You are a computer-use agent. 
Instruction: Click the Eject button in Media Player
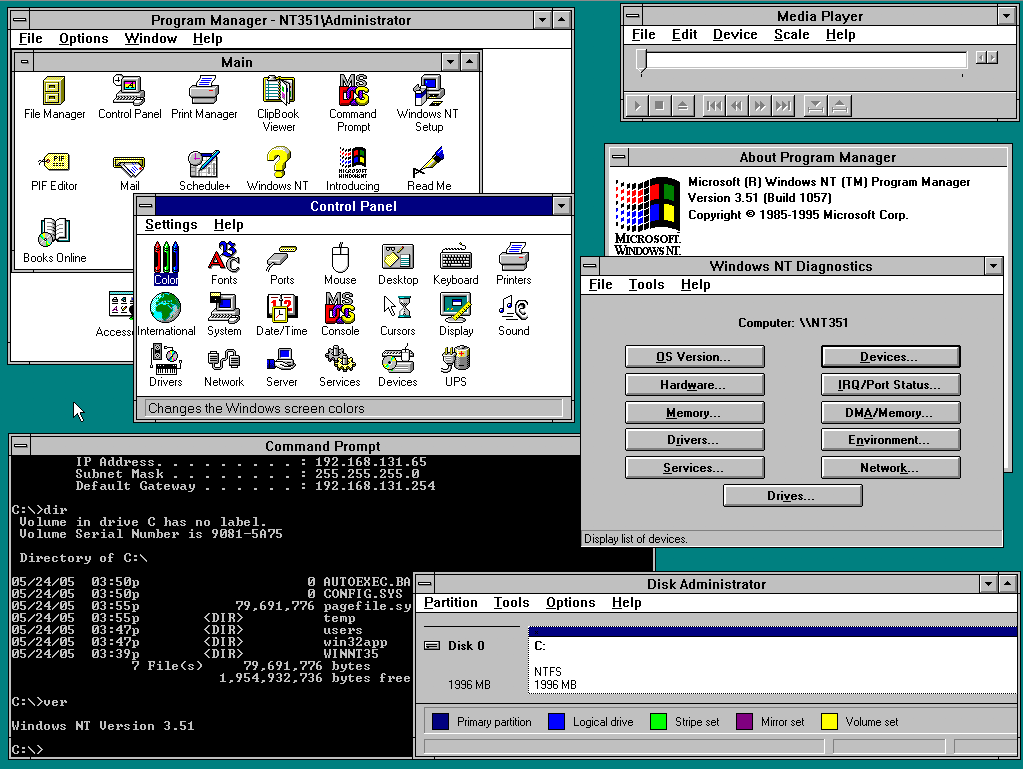click(x=683, y=105)
